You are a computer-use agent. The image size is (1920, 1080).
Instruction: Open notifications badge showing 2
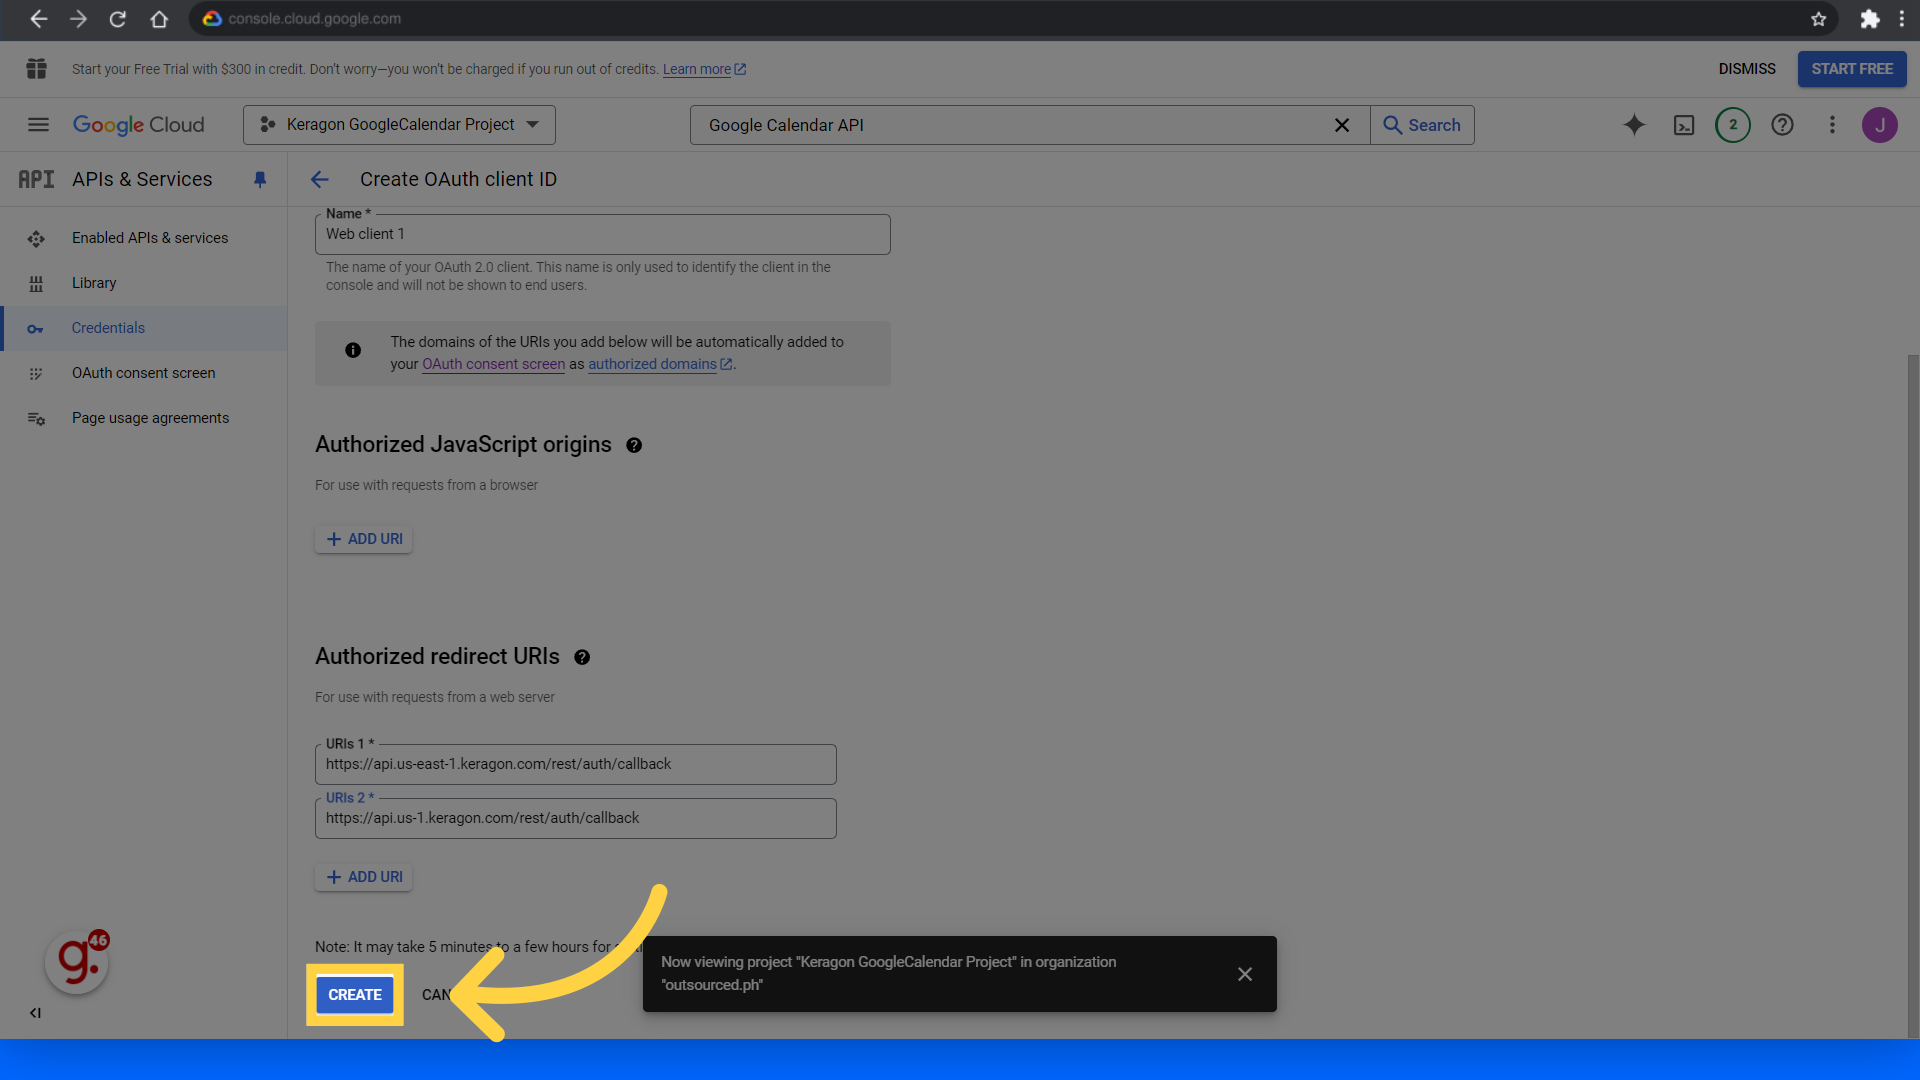(x=1733, y=125)
